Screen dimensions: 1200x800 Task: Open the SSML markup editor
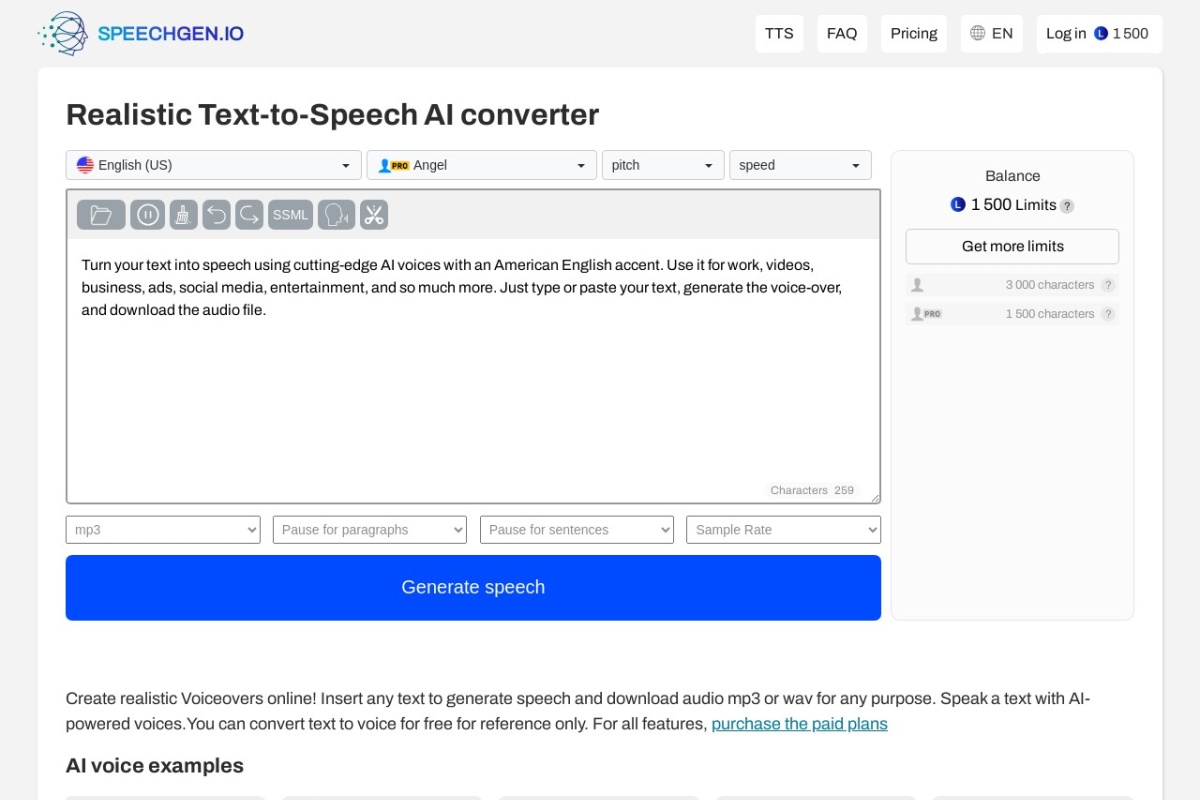coord(290,214)
